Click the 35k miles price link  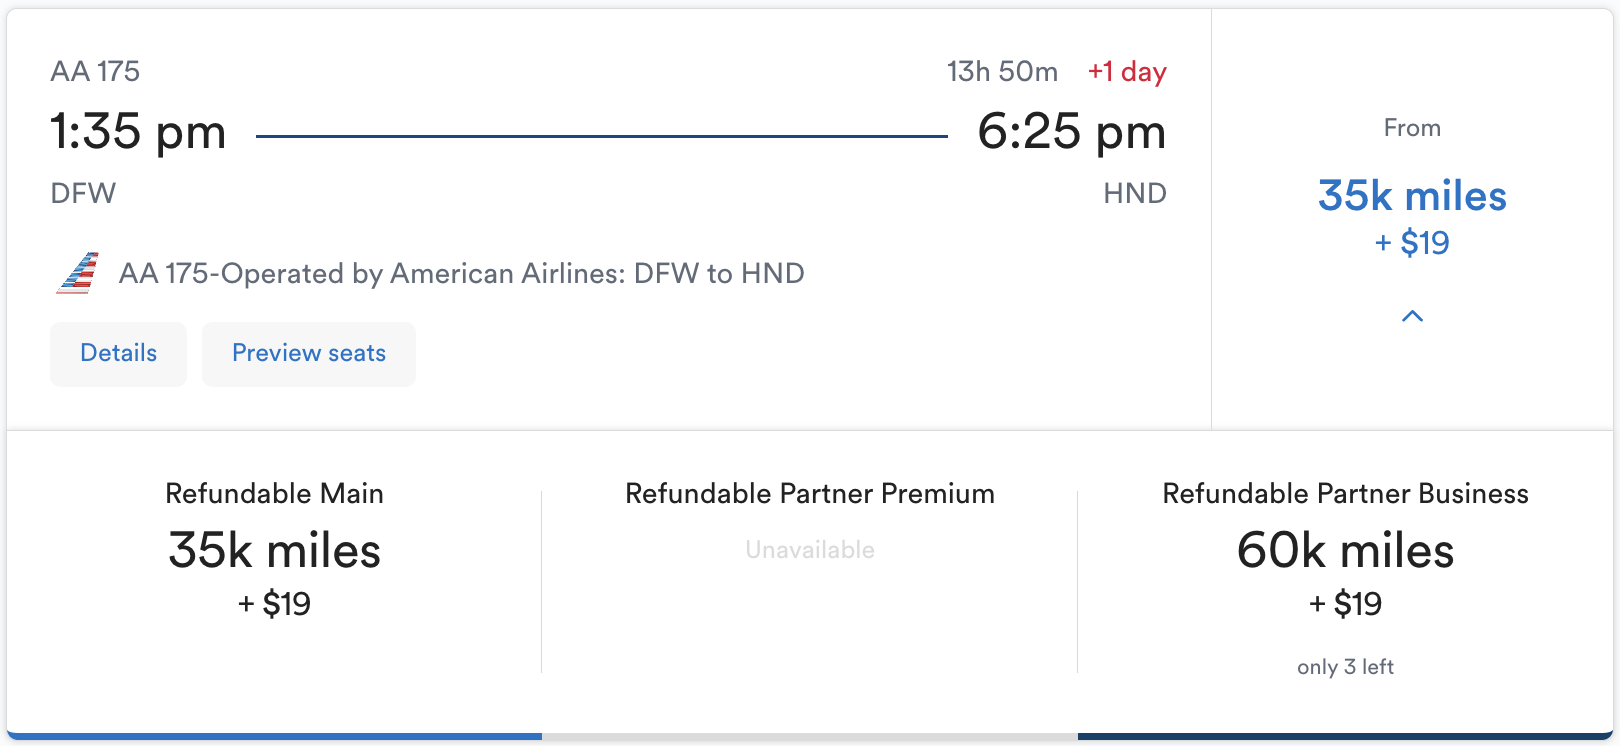(x=1413, y=197)
